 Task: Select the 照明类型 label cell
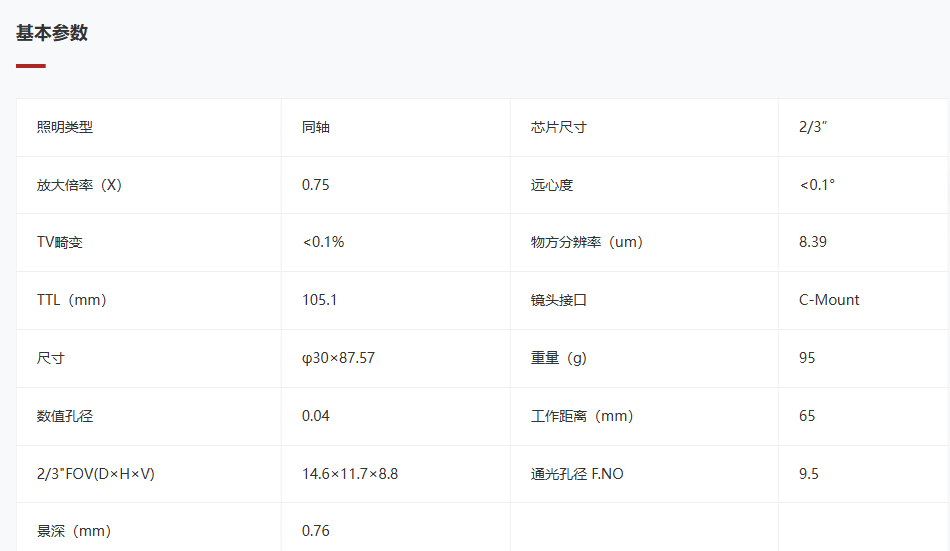[x=148, y=127]
